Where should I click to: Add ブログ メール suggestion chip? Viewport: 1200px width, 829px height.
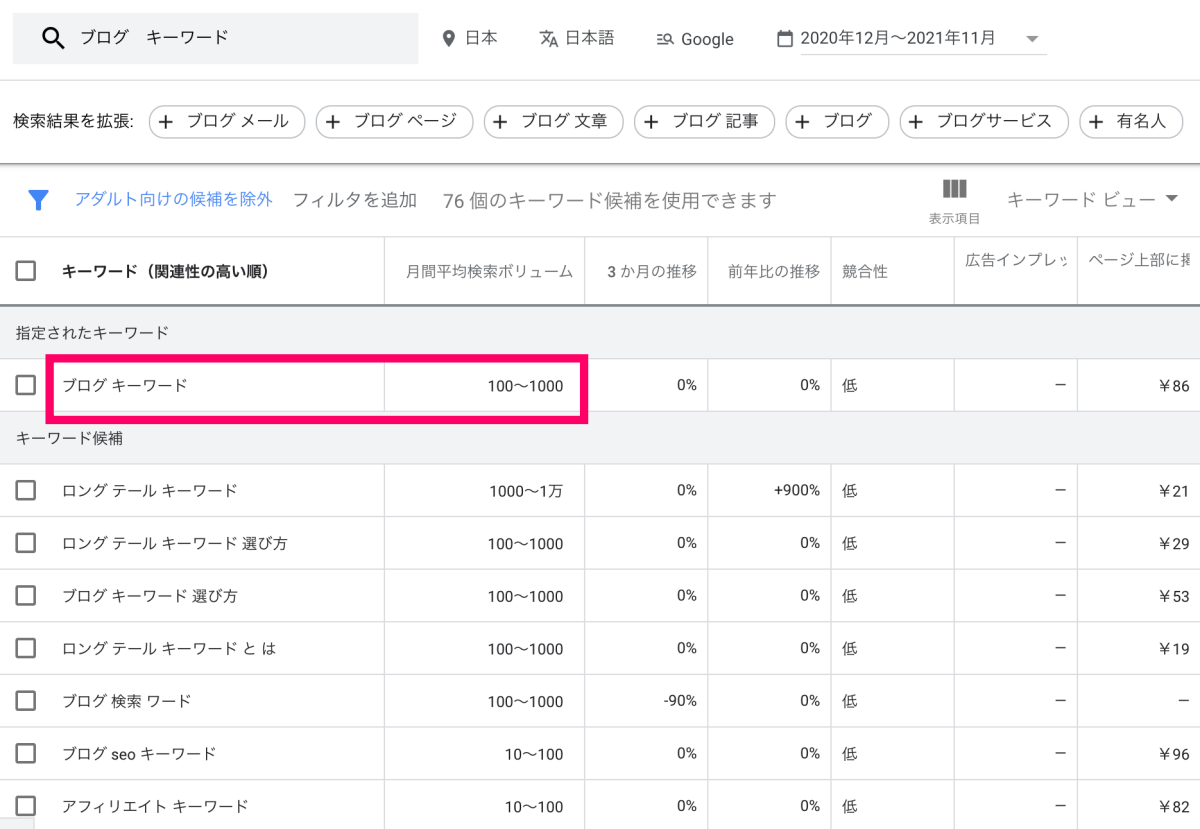pyautogui.click(x=225, y=122)
